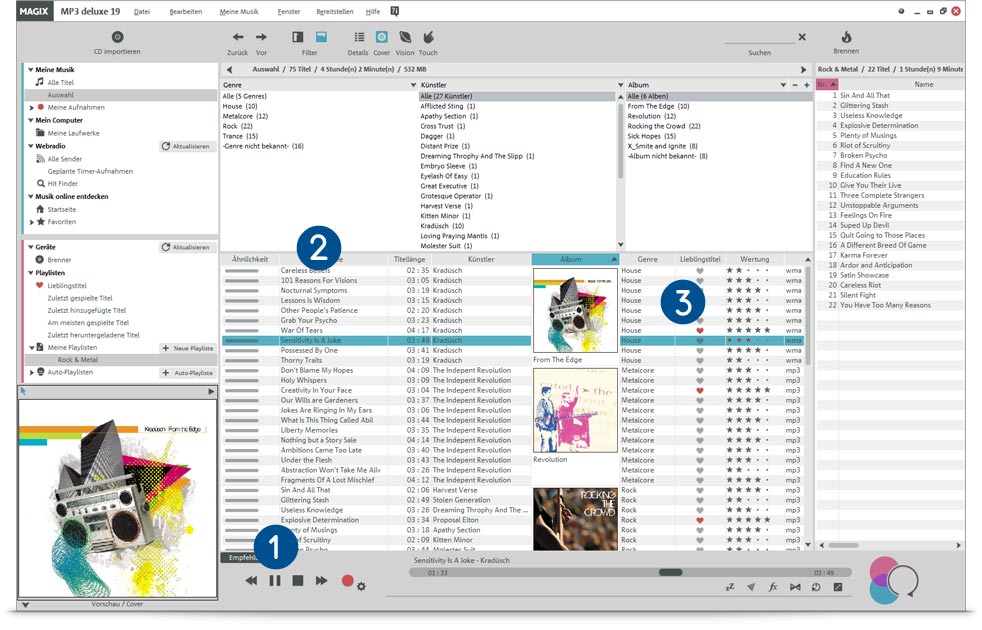Toggle favorite heart for War Of Tears
Screen dimensions: 982x630
click(x=700, y=330)
